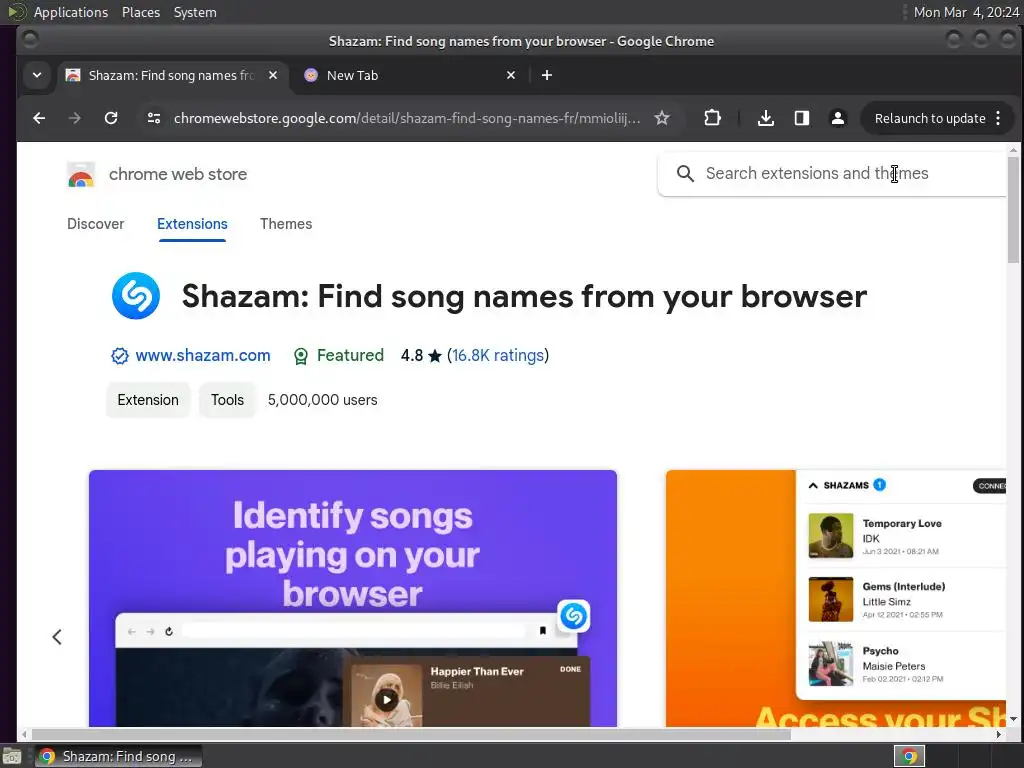Open Chrome downloads icon

[766, 118]
